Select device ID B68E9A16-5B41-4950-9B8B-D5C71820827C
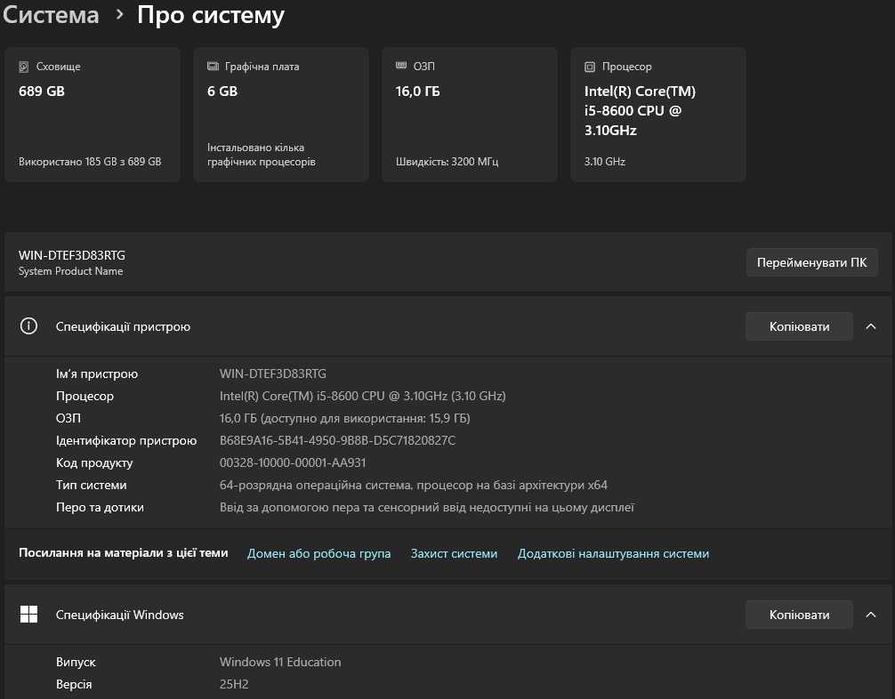This screenshot has width=895, height=699. pos(337,441)
